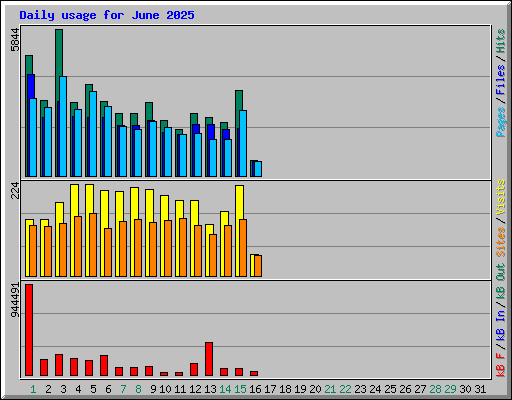
Task: Click day 10 on the date axis
Action: point(165,389)
